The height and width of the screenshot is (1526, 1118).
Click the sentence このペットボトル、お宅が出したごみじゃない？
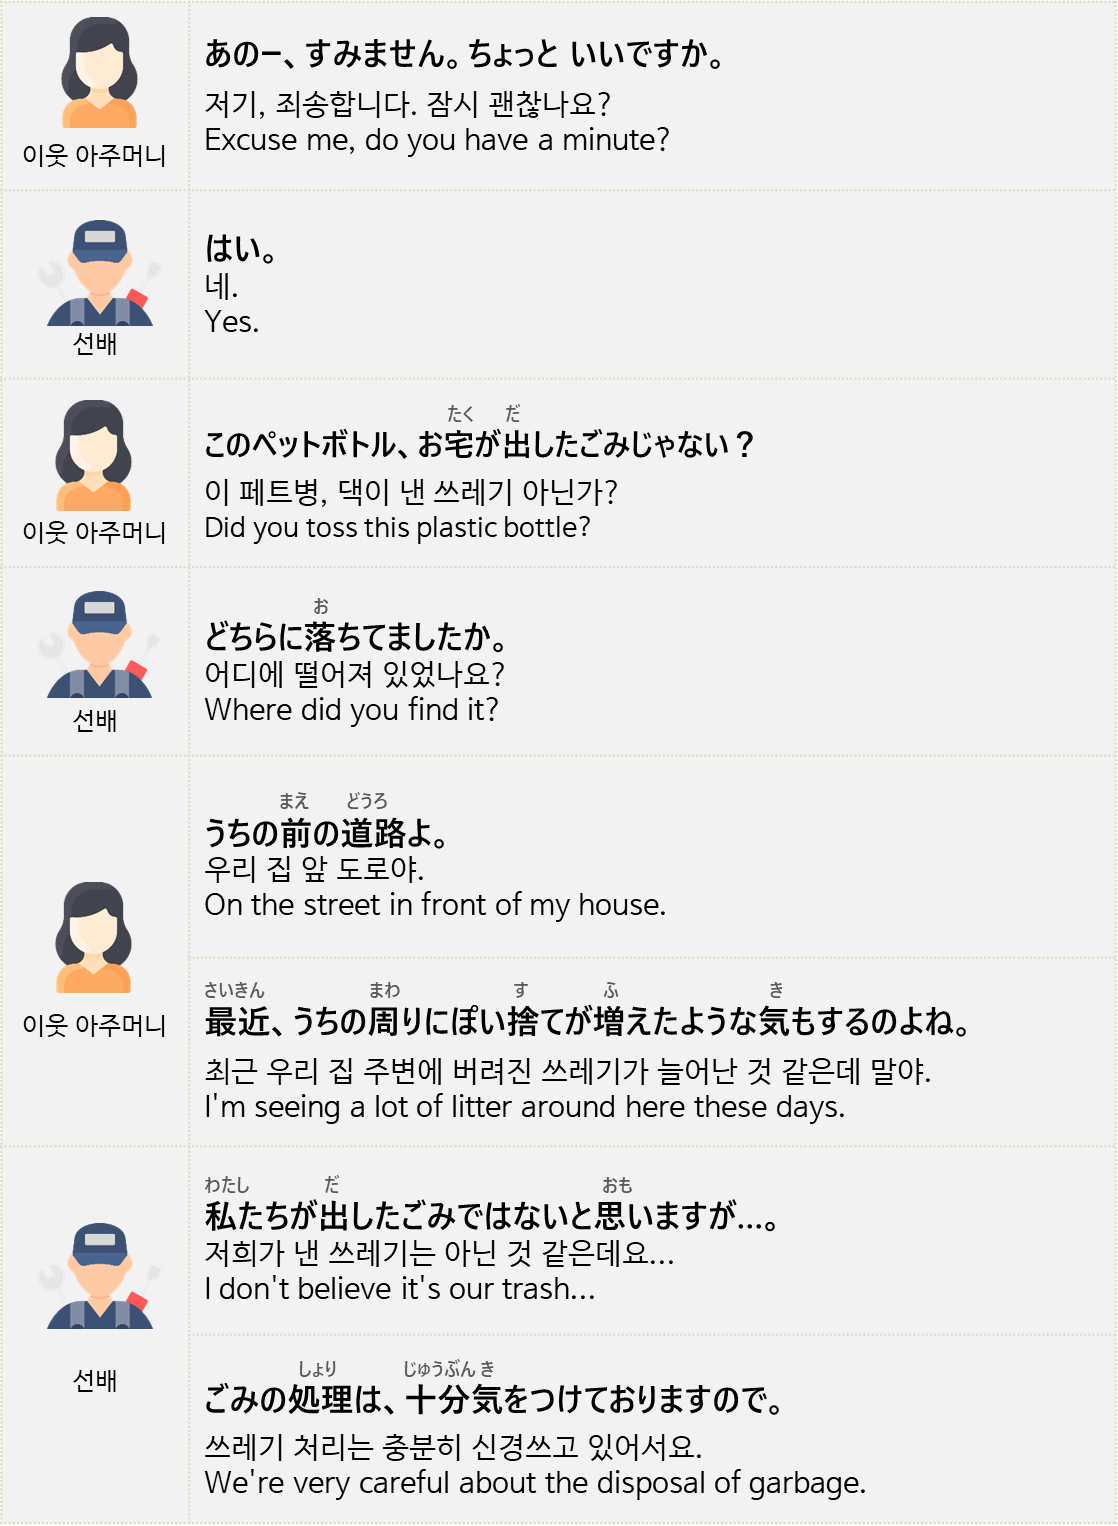point(478,444)
